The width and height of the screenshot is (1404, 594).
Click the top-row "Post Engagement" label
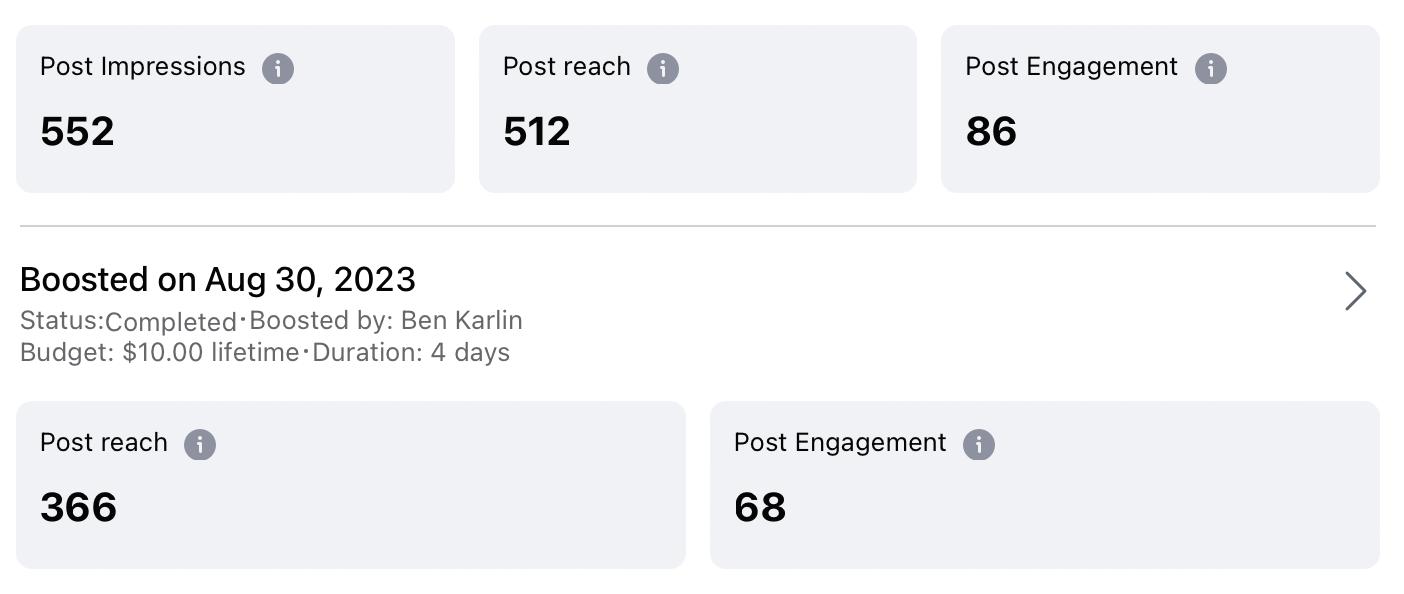pyautogui.click(x=1071, y=67)
